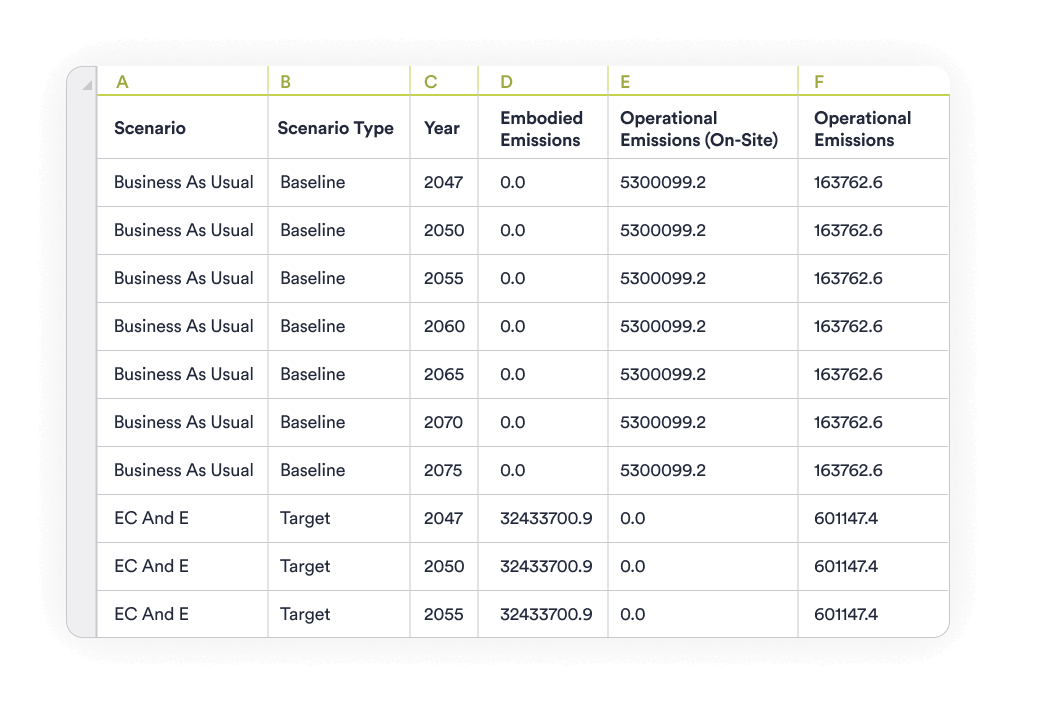Image resolution: width=1054 pixels, height=702 pixels.
Task: Click 5300099.2 in the 2075 row
Action: (x=702, y=470)
